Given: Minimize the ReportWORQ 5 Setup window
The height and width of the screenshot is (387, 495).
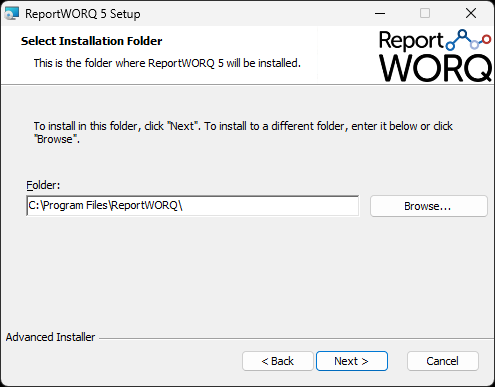Looking at the screenshot, I should [x=380, y=14].
